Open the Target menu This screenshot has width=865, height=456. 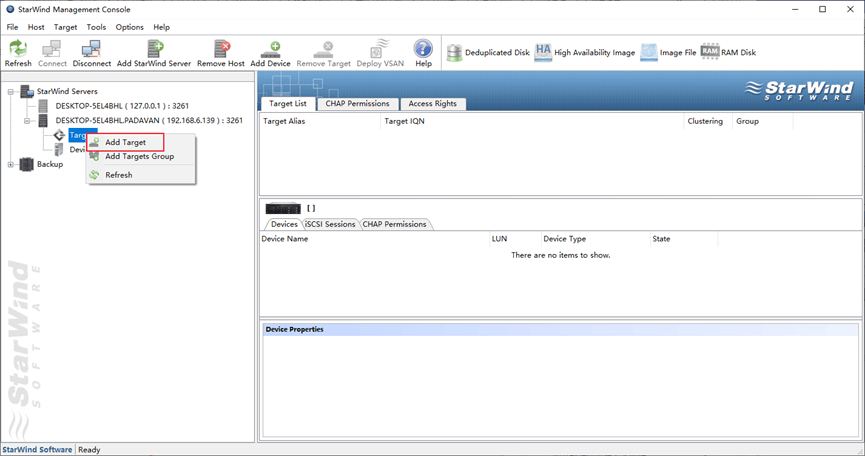point(65,27)
